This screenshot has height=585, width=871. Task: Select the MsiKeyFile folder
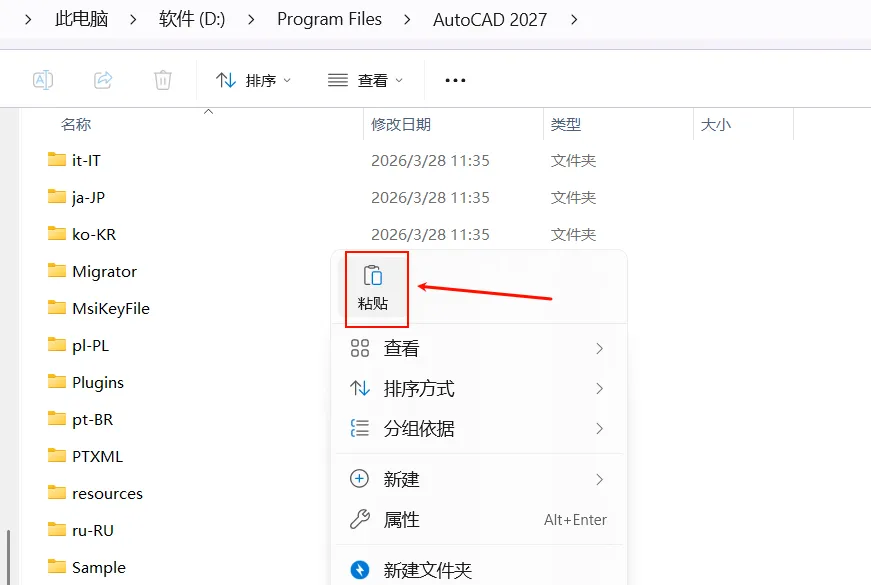click(x=111, y=308)
